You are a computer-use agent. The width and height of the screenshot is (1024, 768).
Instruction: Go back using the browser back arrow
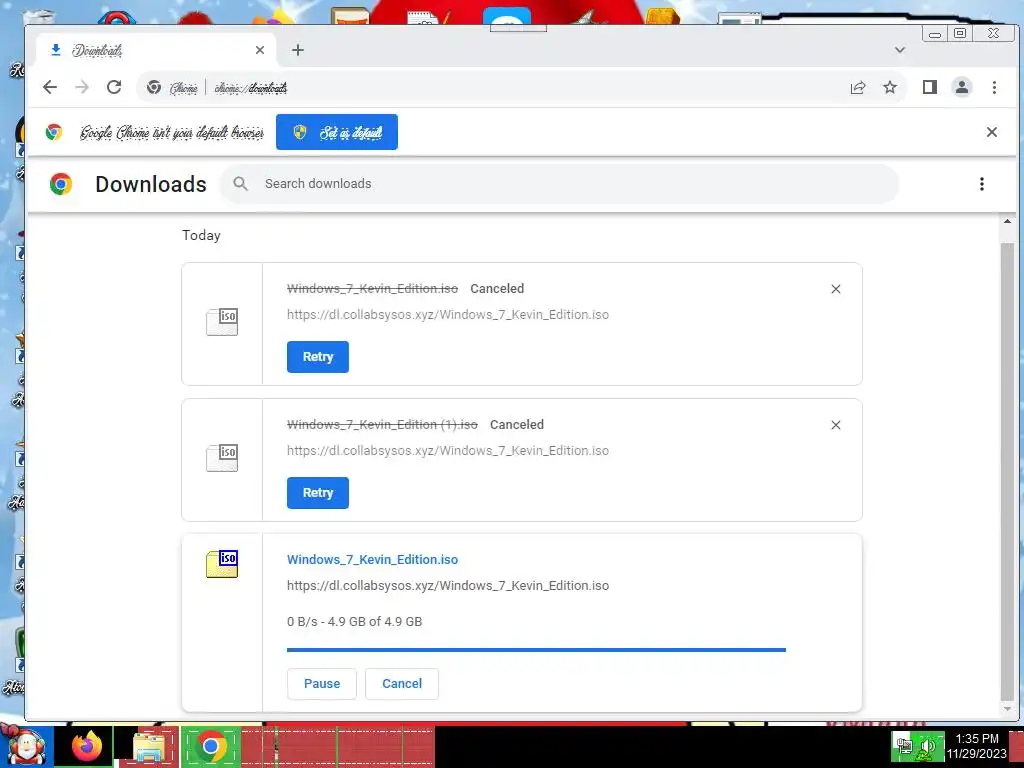tap(50, 88)
